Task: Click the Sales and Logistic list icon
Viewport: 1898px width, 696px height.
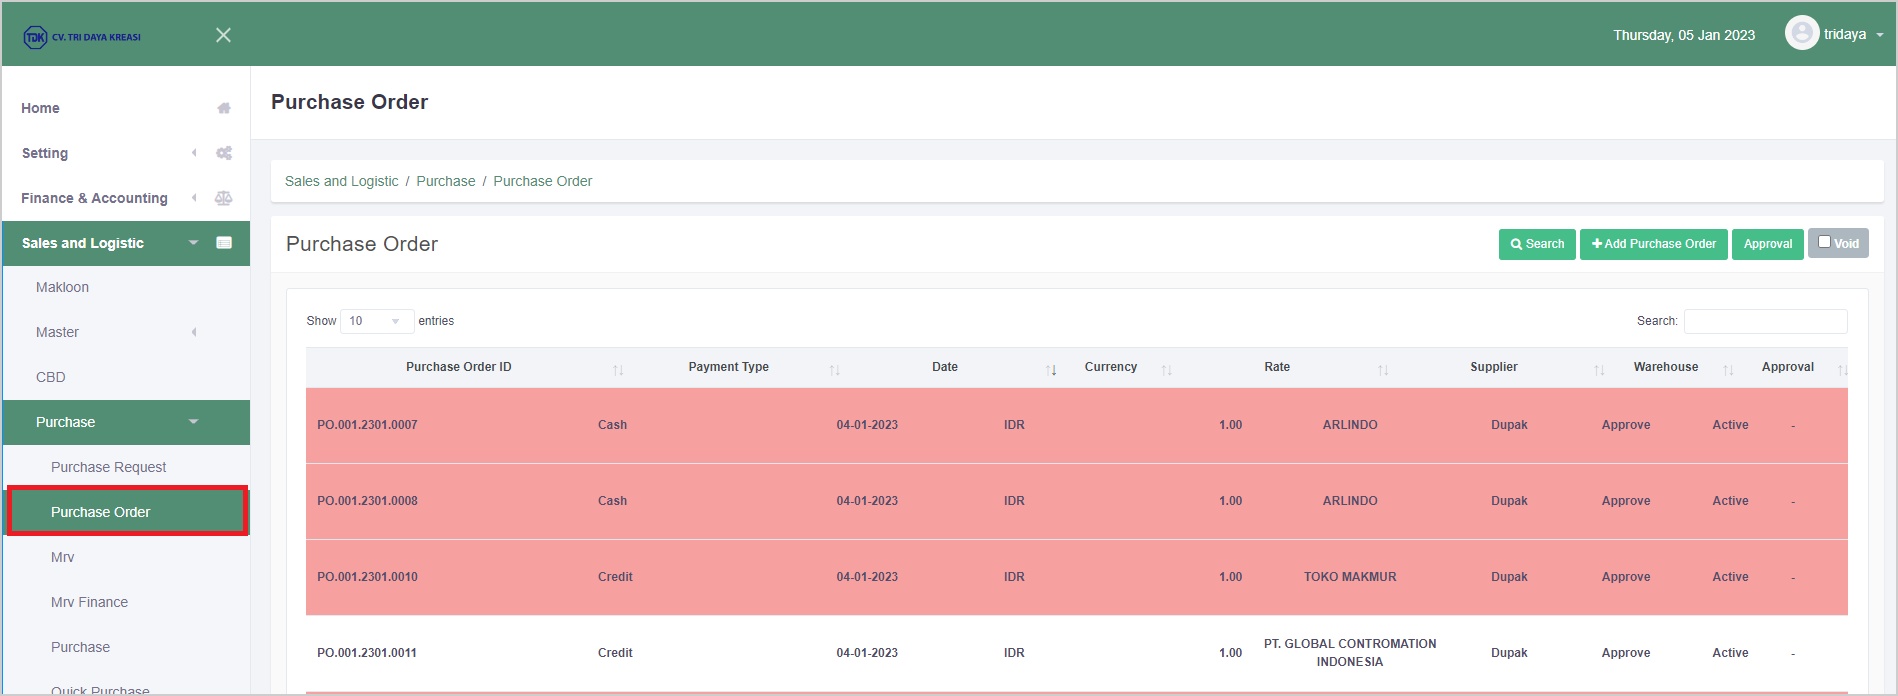Action: point(224,243)
